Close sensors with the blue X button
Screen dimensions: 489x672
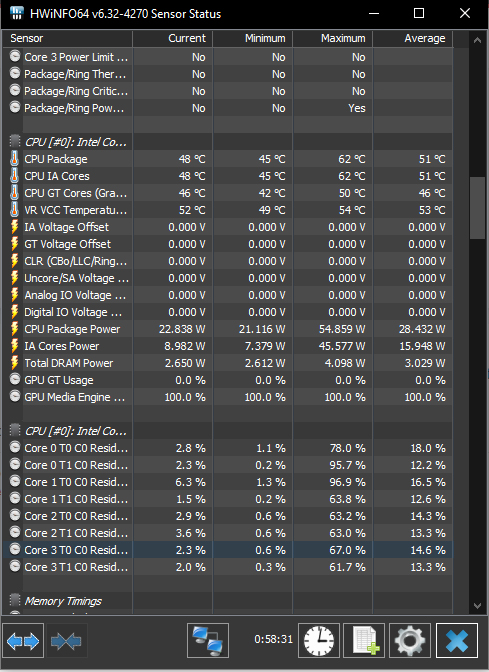point(457,641)
